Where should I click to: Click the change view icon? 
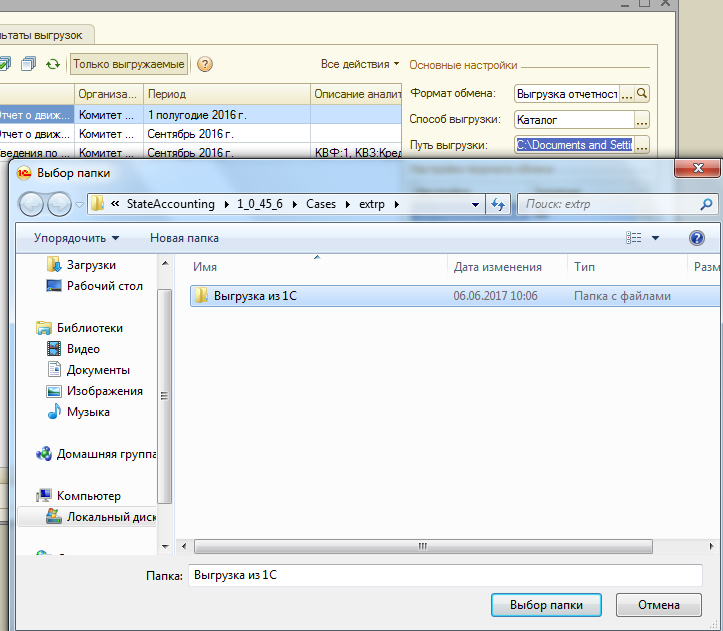[x=634, y=238]
